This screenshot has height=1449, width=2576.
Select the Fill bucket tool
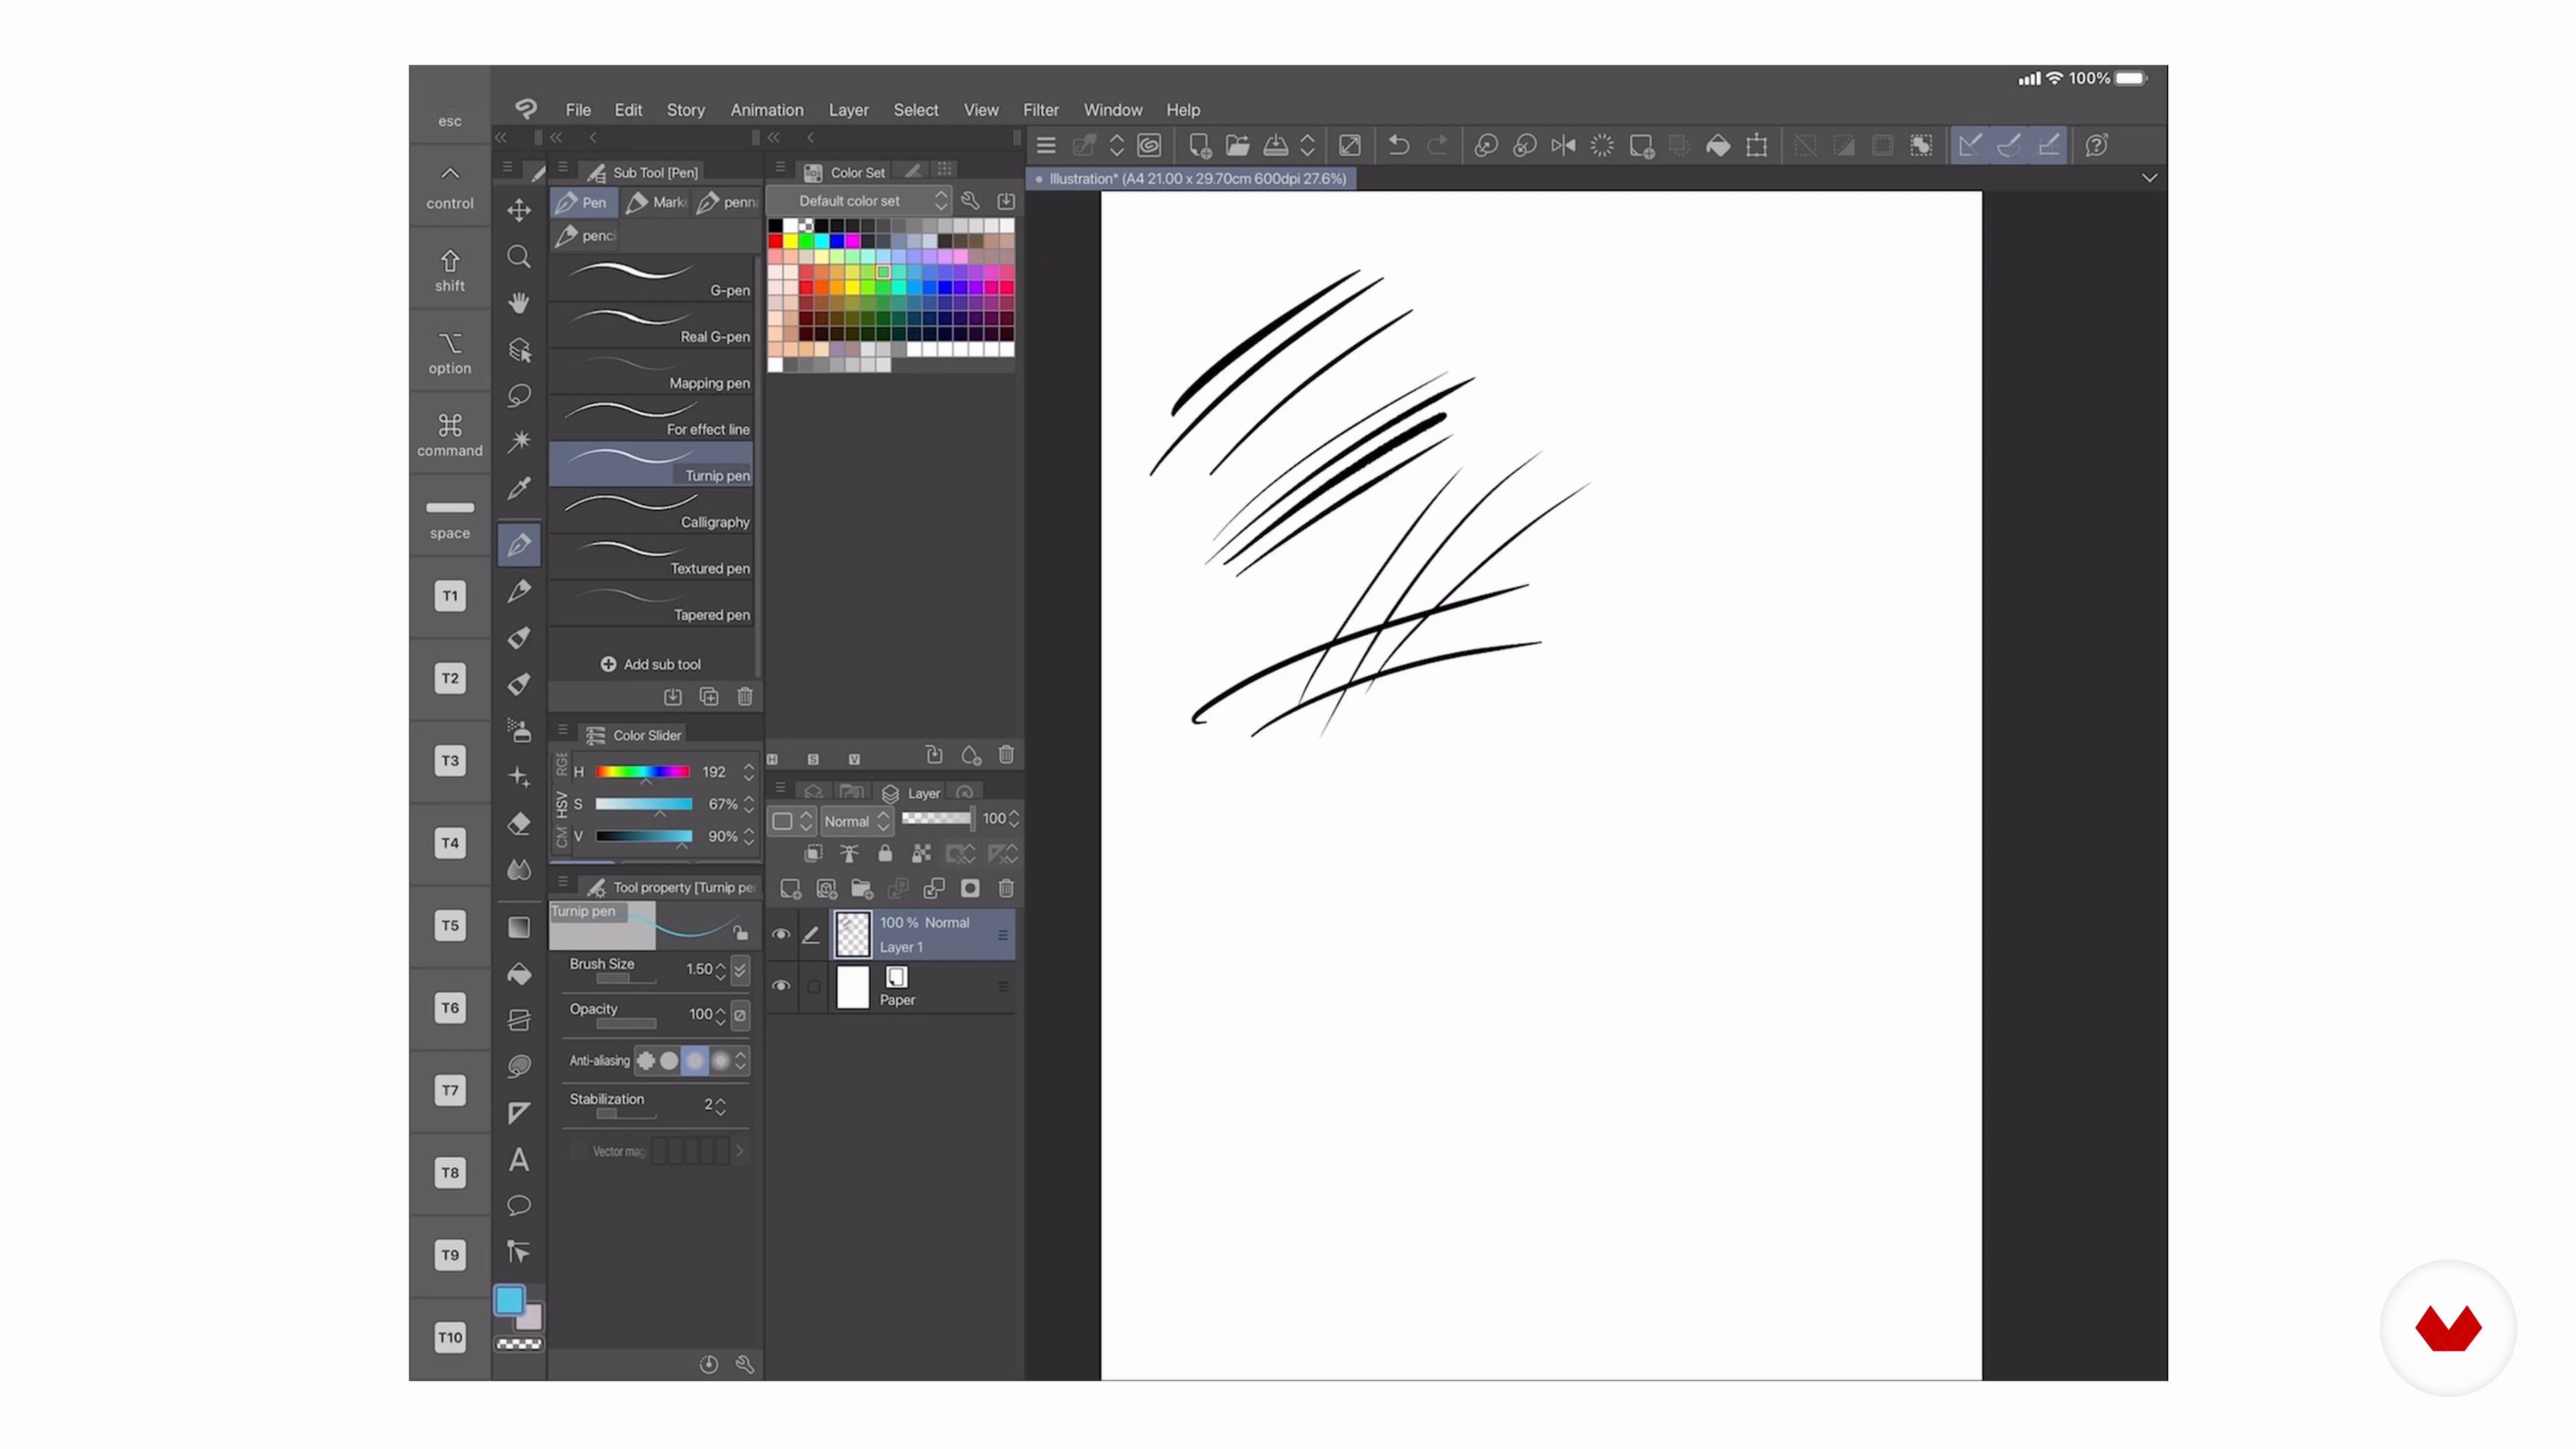tap(519, 973)
